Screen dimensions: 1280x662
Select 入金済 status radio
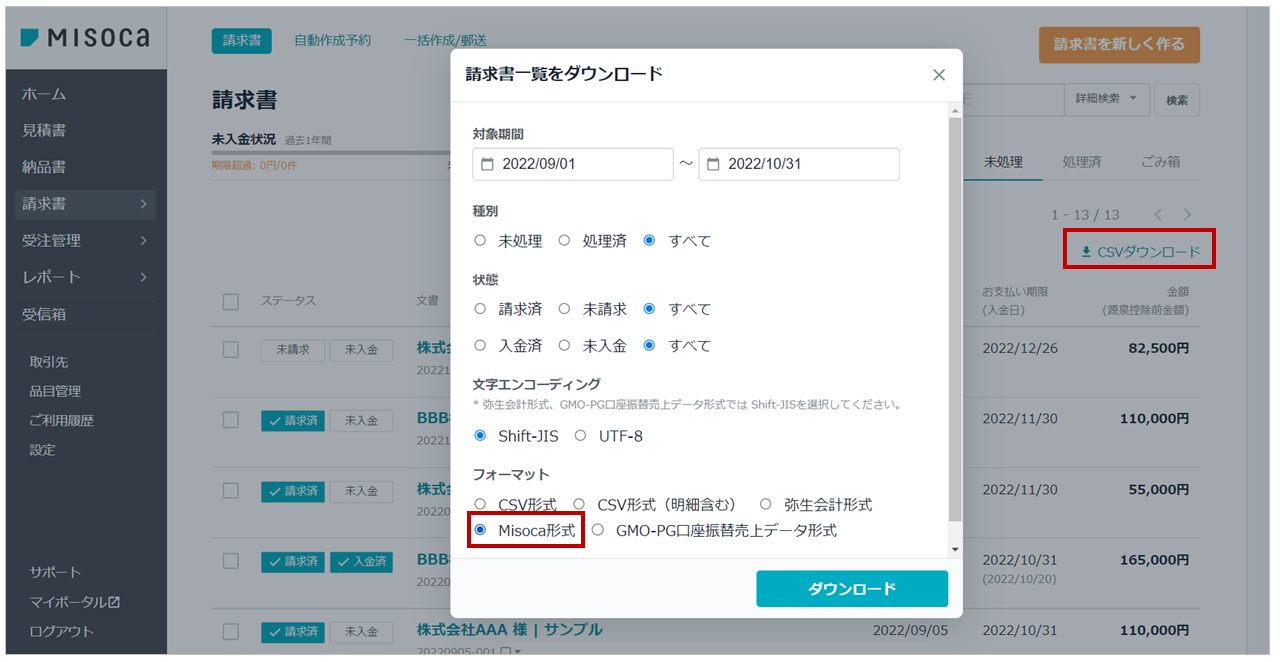coord(480,345)
